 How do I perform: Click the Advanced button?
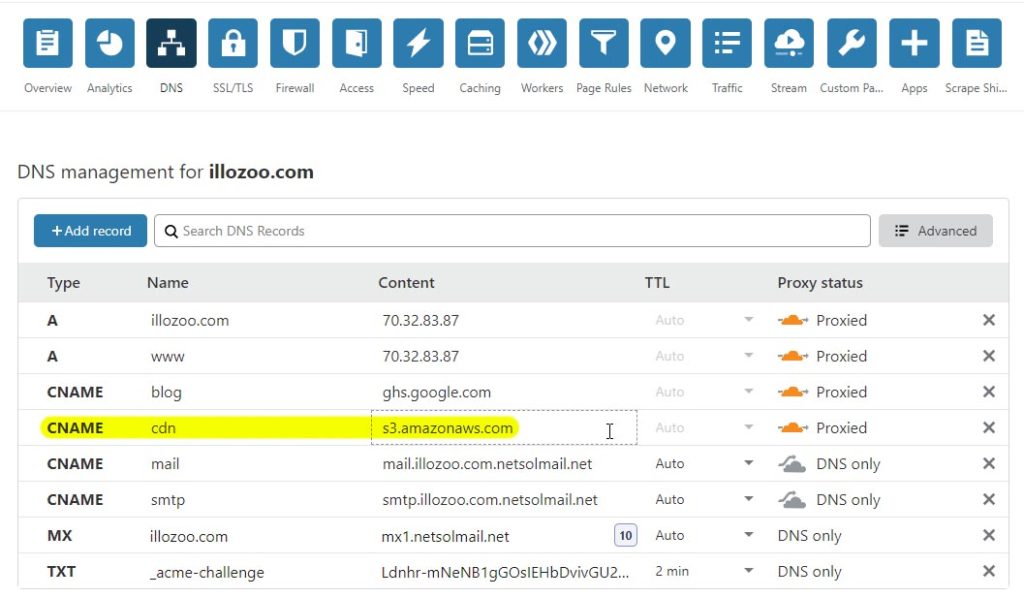click(x=935, y=230)
